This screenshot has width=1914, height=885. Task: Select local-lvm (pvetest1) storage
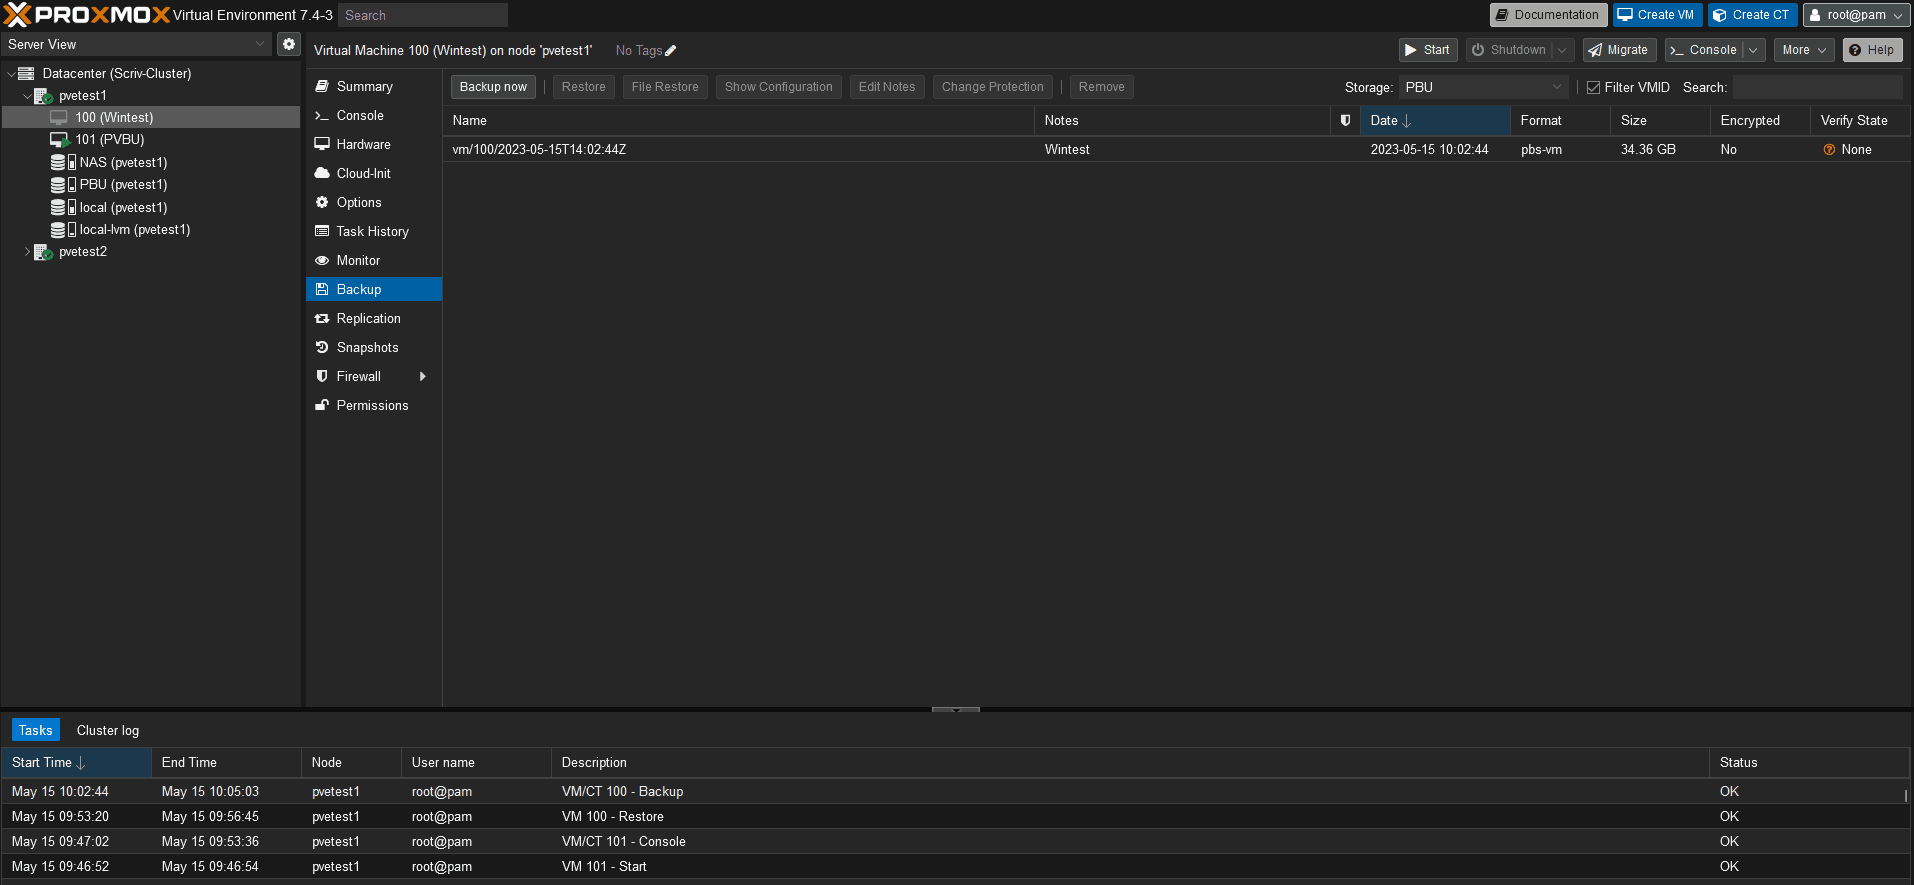tap(150, 229)
